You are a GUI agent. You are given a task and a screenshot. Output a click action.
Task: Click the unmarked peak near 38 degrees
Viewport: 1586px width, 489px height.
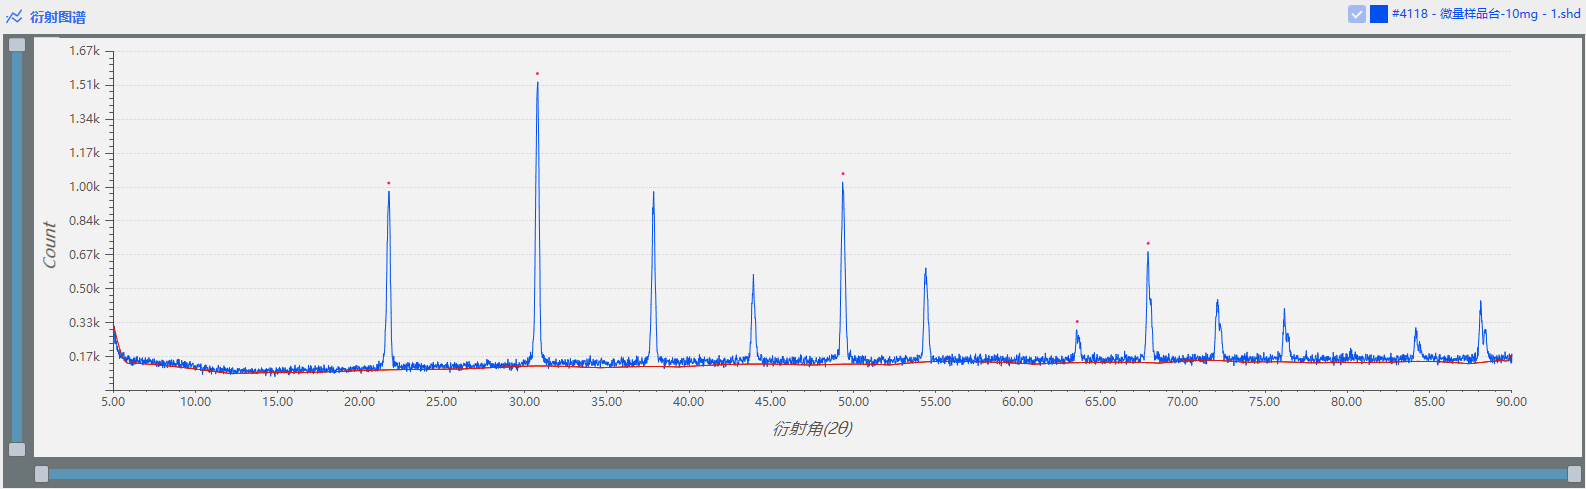[x=654, y=195]
